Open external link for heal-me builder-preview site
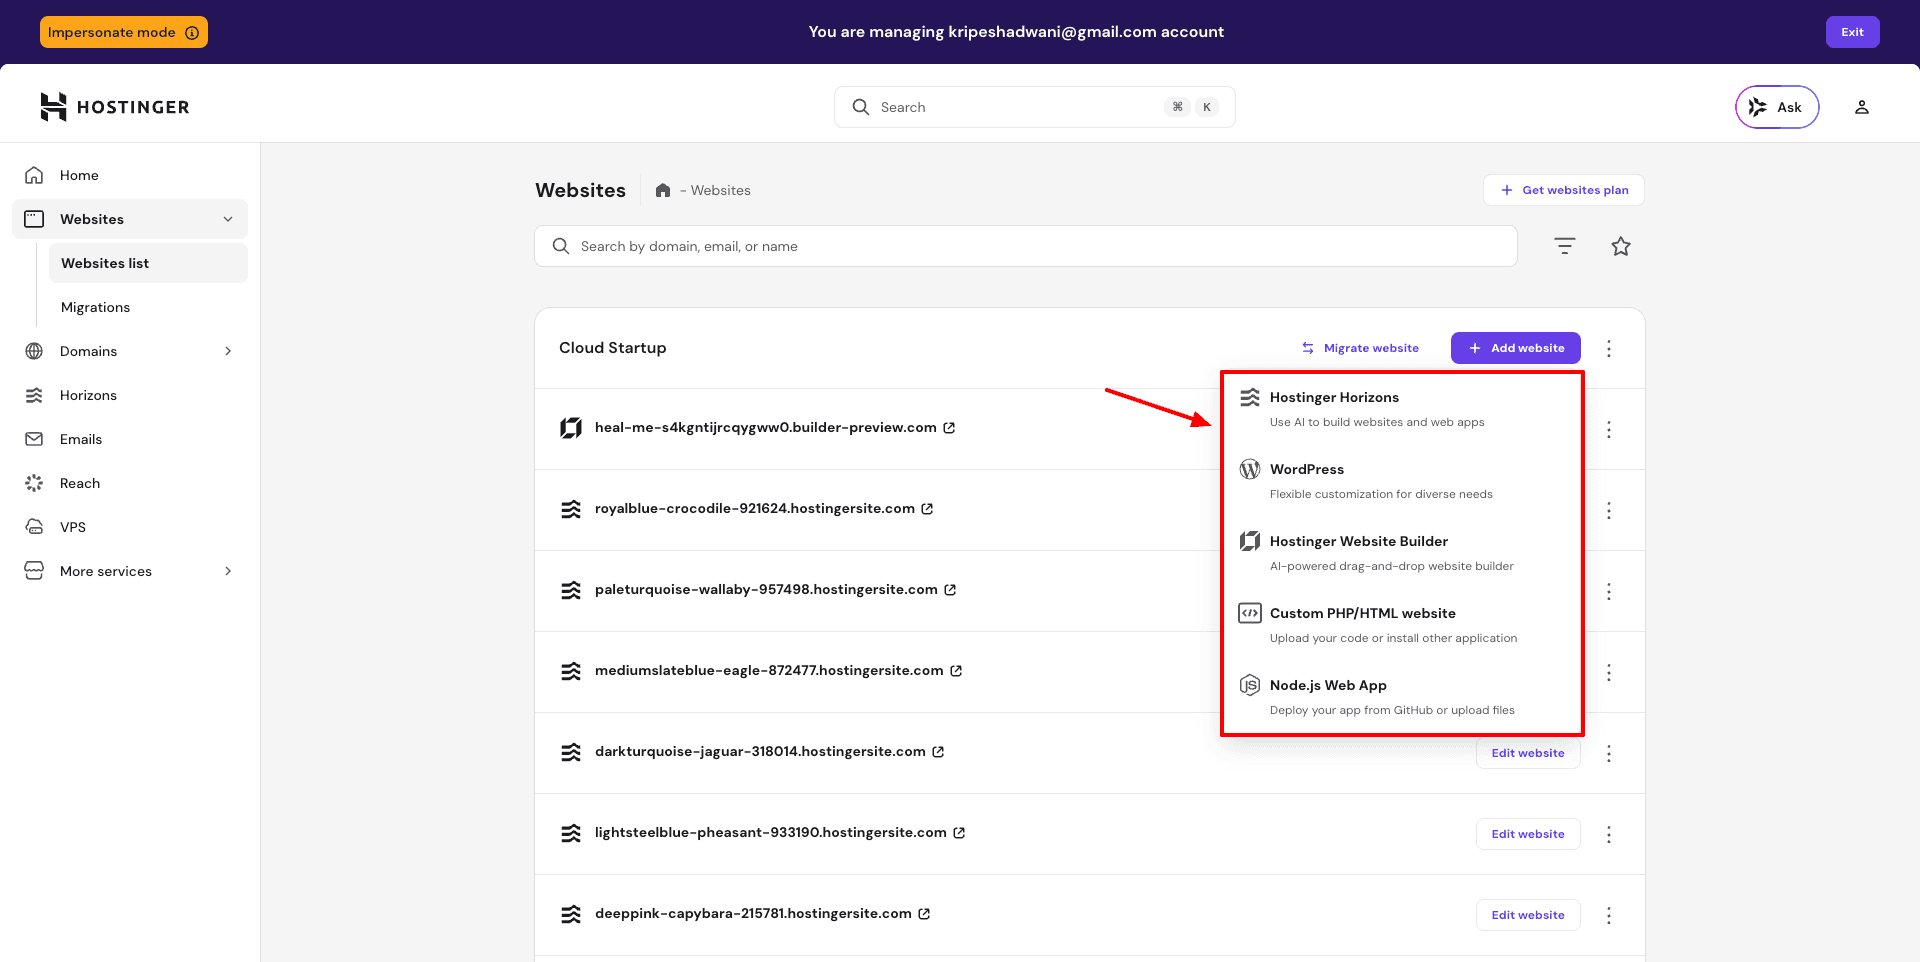Image resolution: width=1920 pixels, height=962 pixels. click(949, 428)
